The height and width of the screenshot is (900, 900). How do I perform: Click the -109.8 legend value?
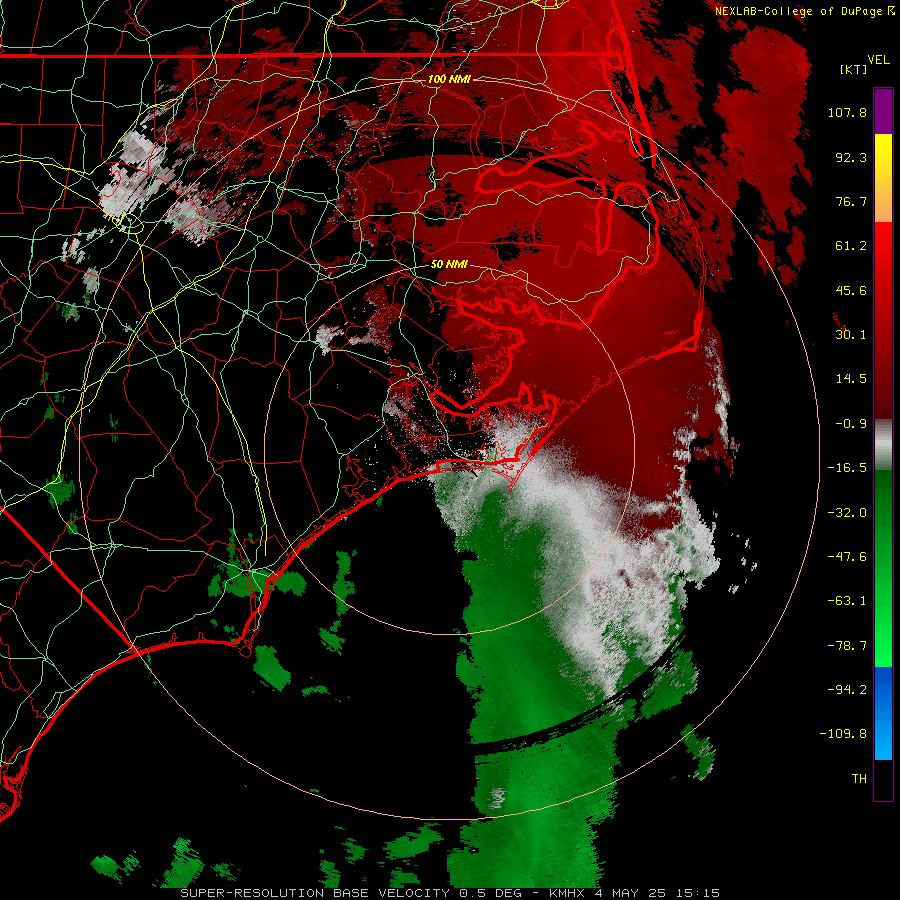844,734
